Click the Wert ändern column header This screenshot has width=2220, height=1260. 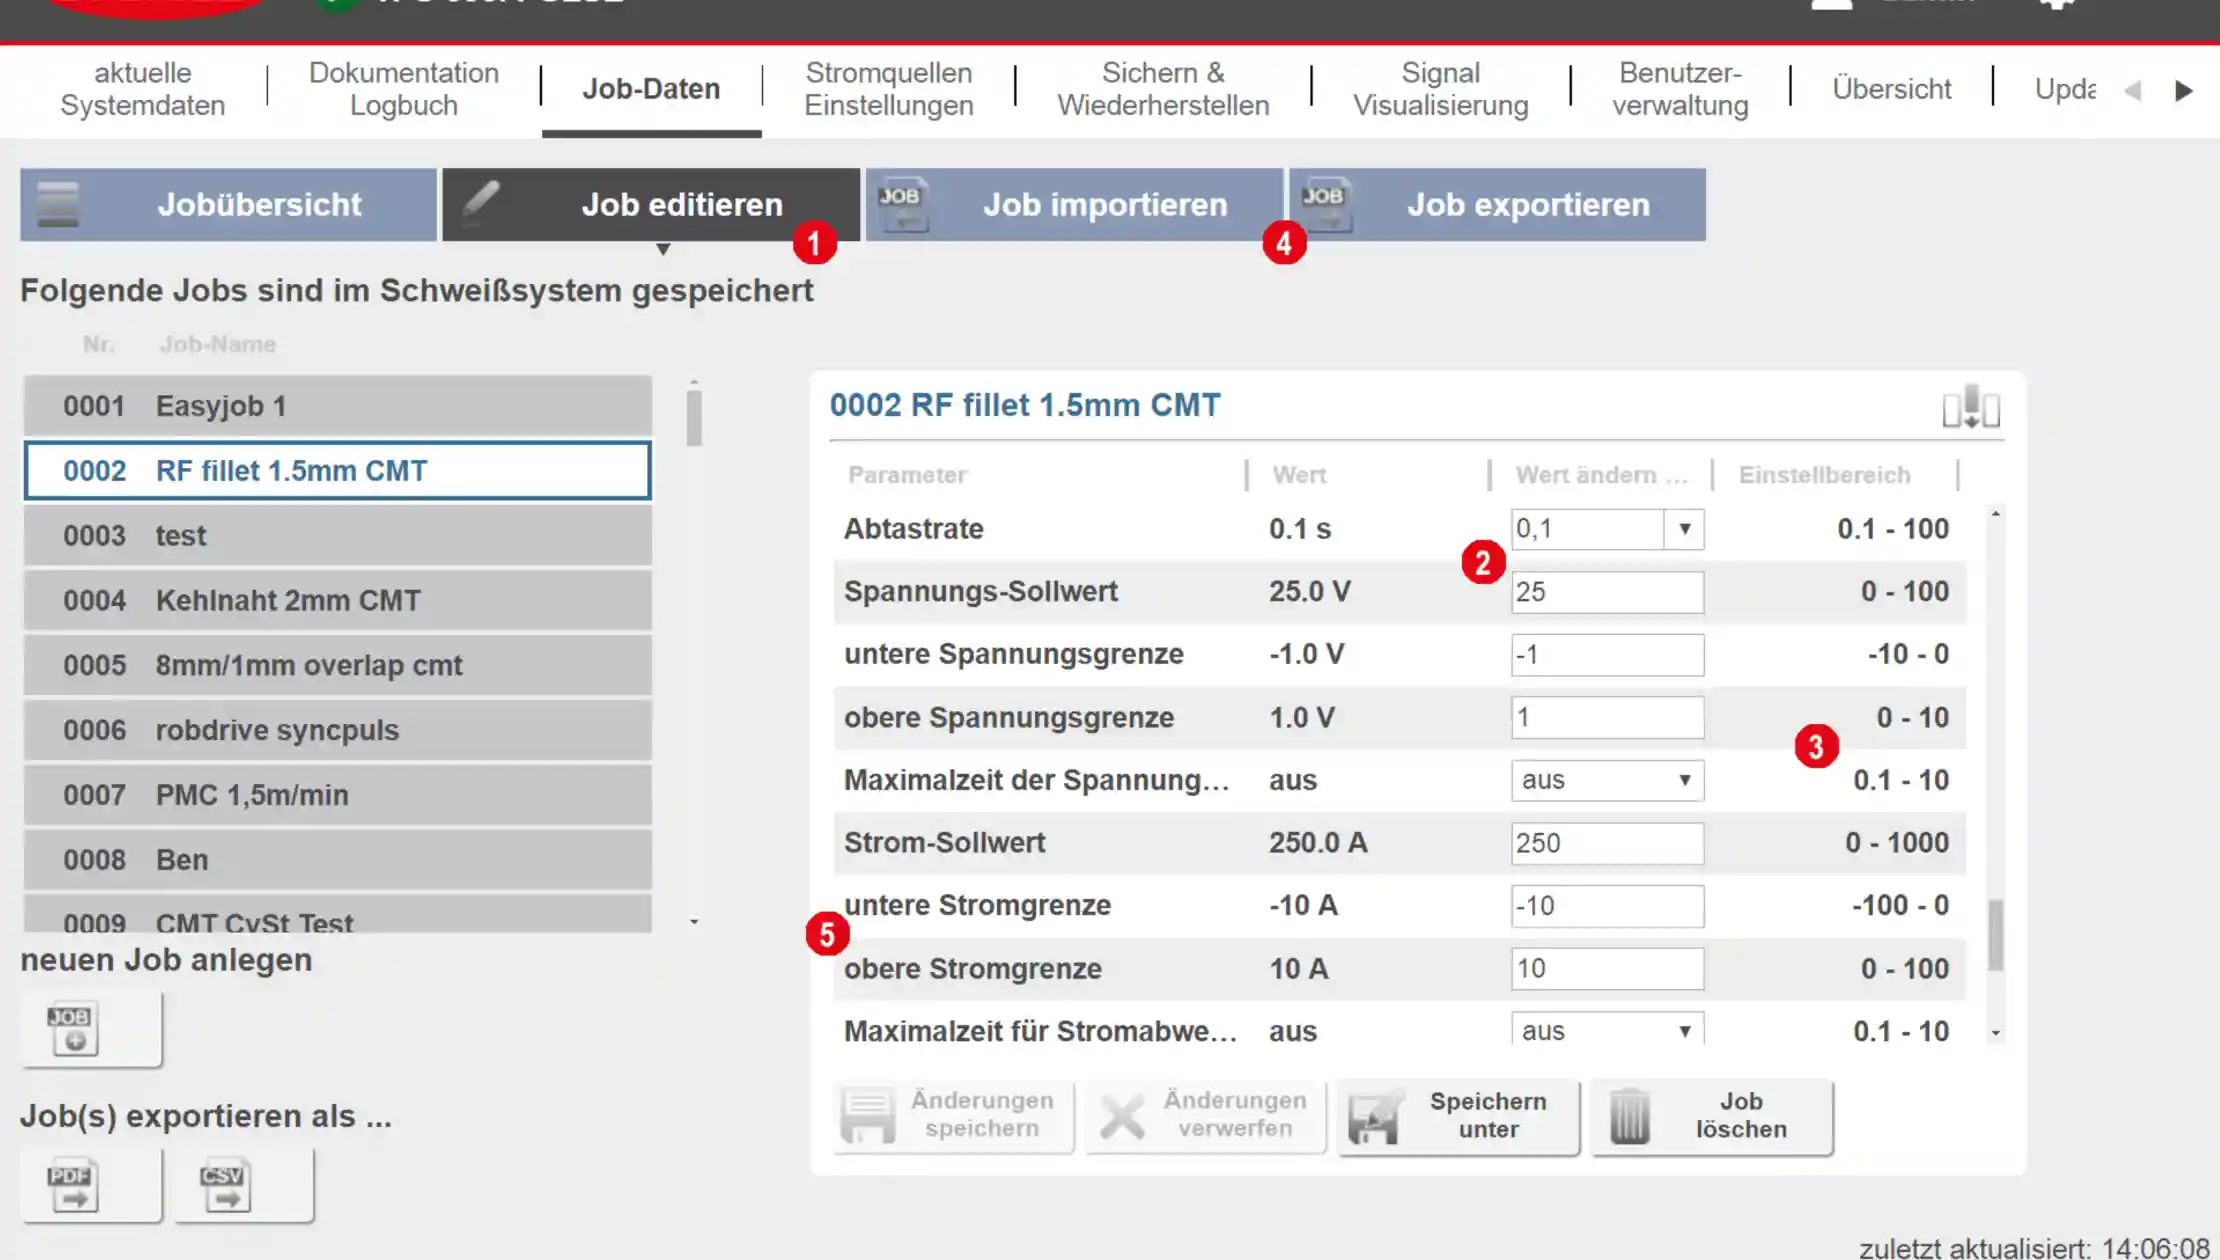[1601, 475]
